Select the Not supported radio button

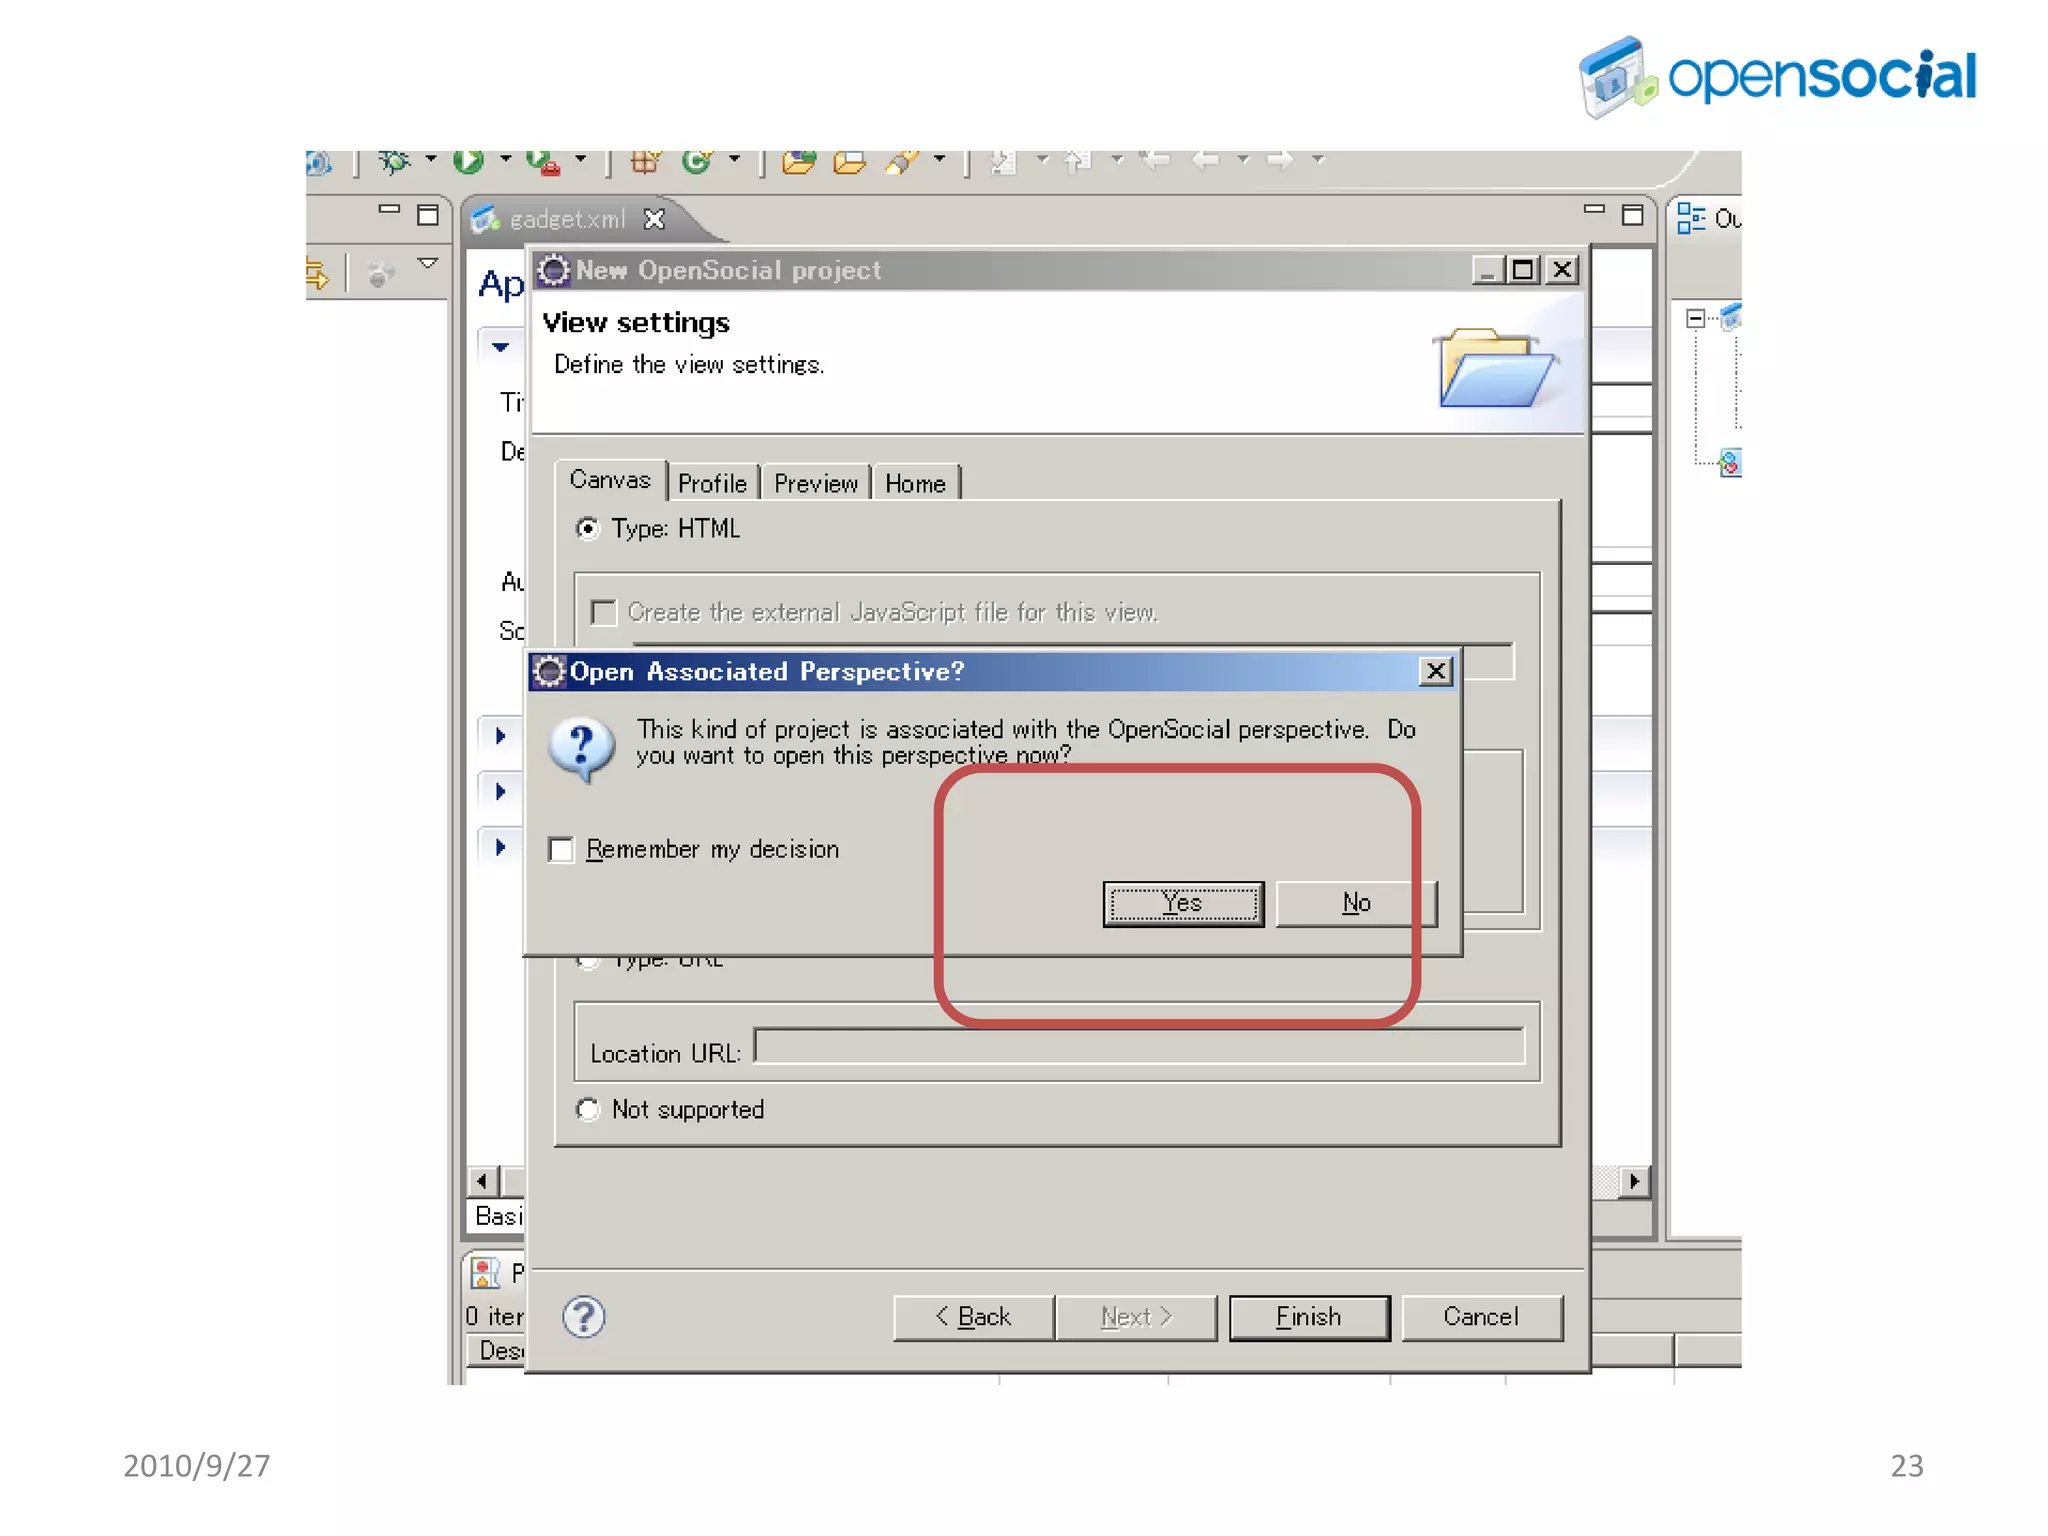coord(588,1109)
